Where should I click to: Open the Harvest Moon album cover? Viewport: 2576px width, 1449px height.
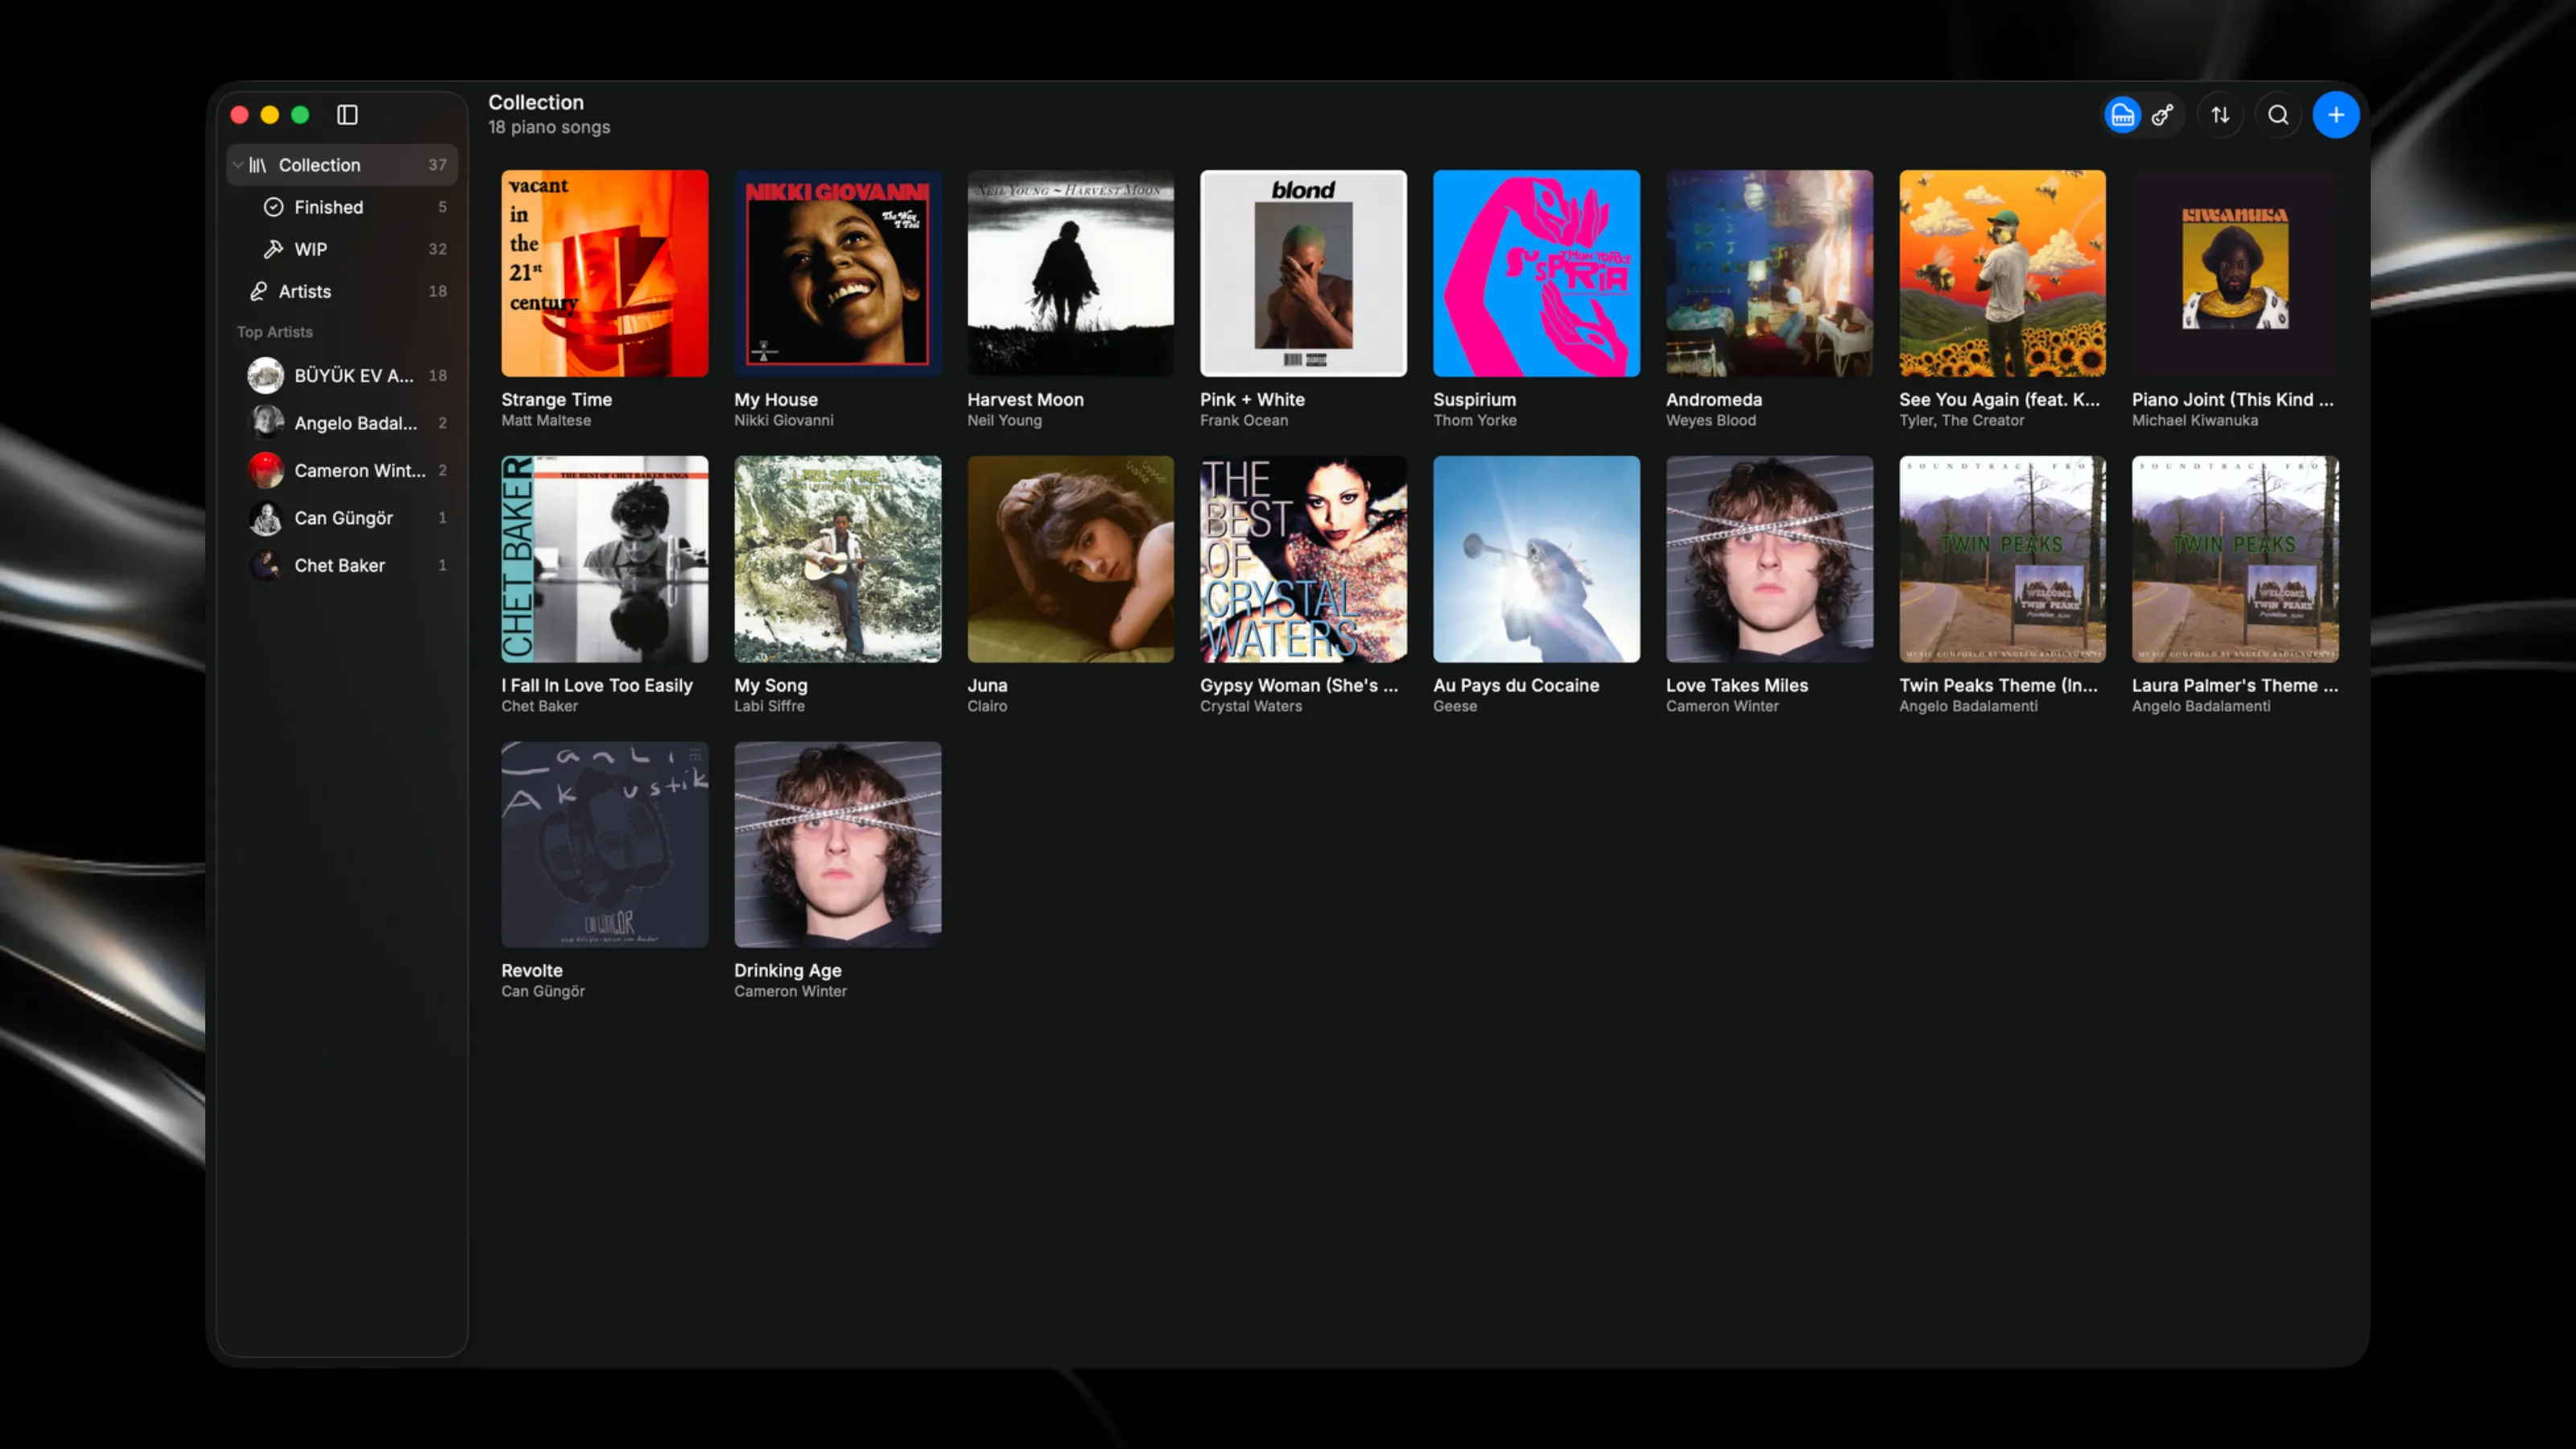(x=1071, y=273)
